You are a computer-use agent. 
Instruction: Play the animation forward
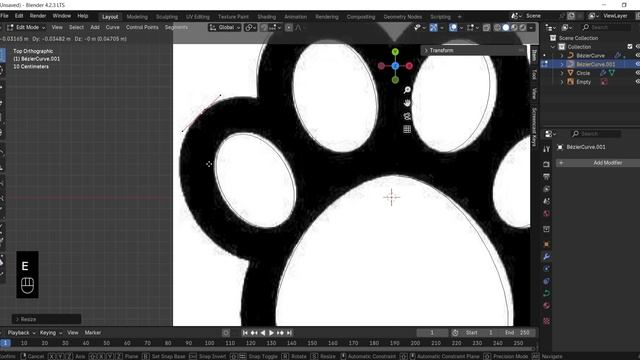point(271,333)
